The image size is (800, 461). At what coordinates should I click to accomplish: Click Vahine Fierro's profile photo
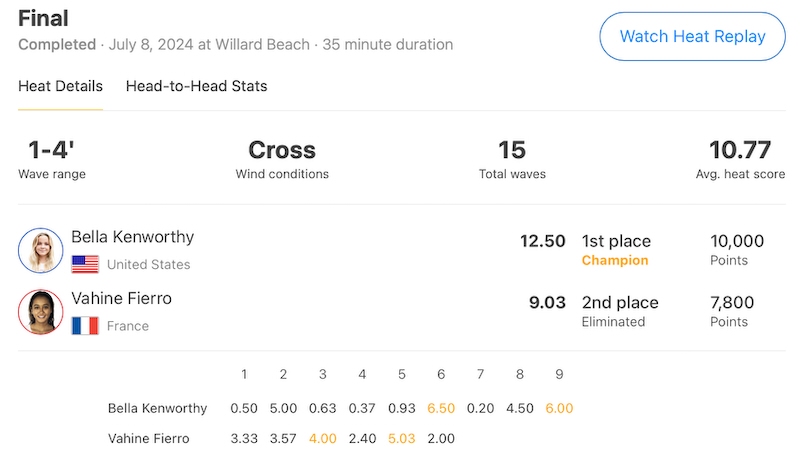coord(41,312)
